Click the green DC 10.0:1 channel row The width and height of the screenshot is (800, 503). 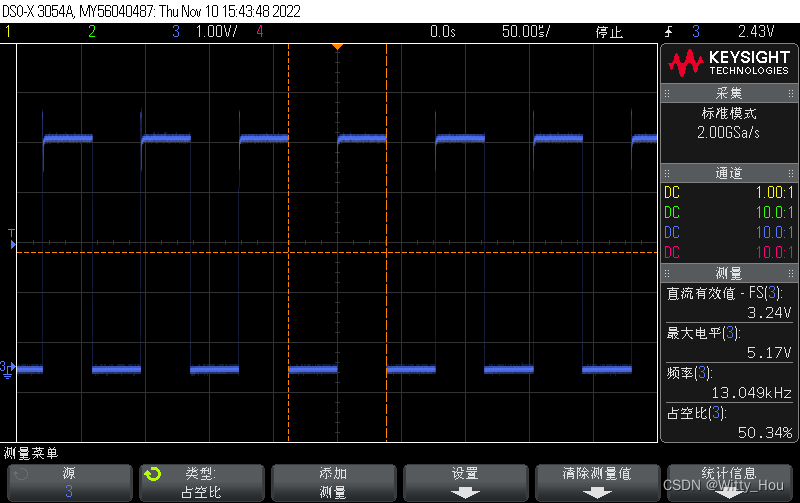pos(729,213)
